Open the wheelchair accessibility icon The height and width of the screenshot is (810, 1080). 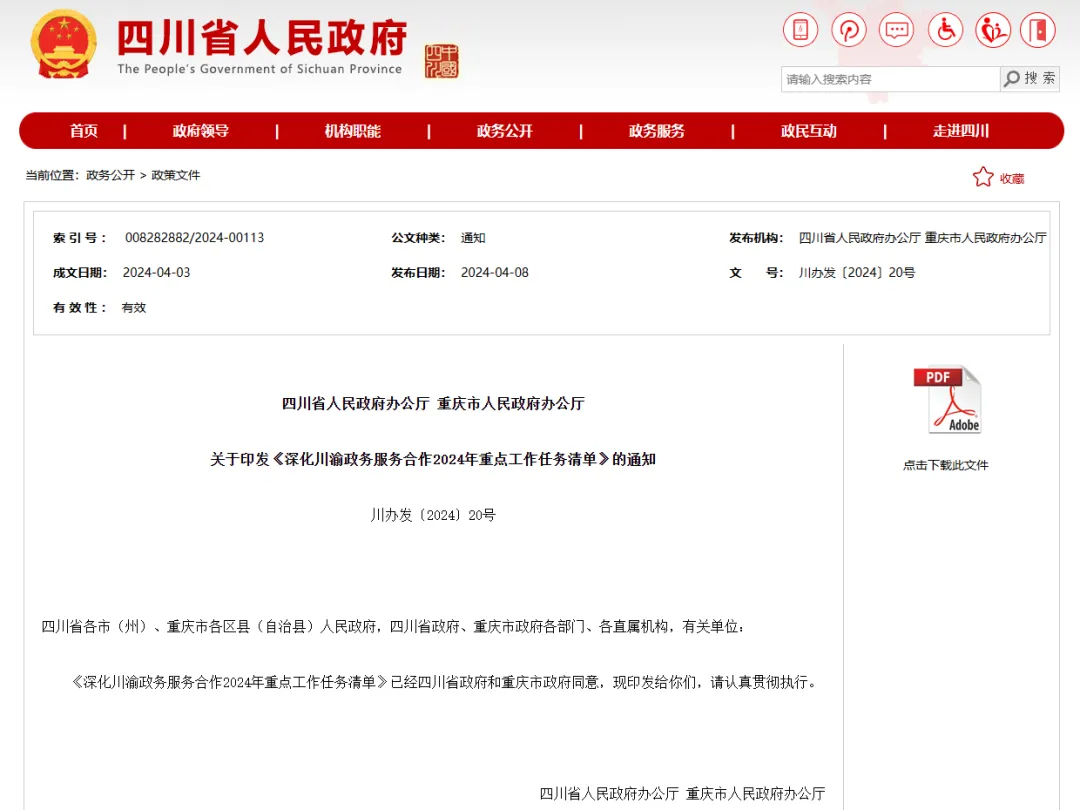(x=945, y=30)
